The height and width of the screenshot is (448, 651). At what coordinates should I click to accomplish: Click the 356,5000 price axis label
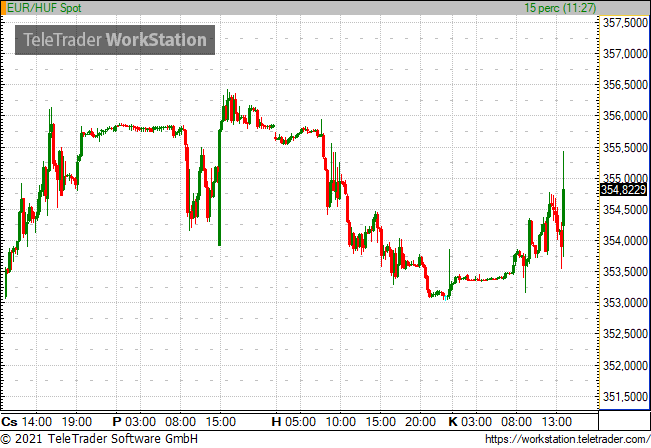625,85
